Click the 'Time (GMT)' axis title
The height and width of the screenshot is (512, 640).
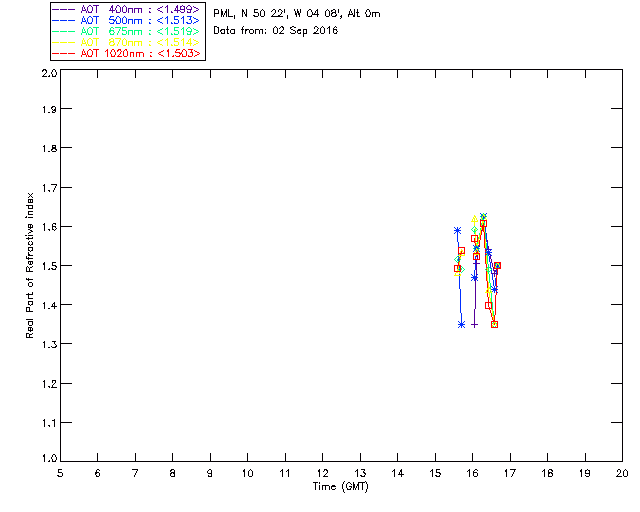pyautogui.click(x=340, y=487)
